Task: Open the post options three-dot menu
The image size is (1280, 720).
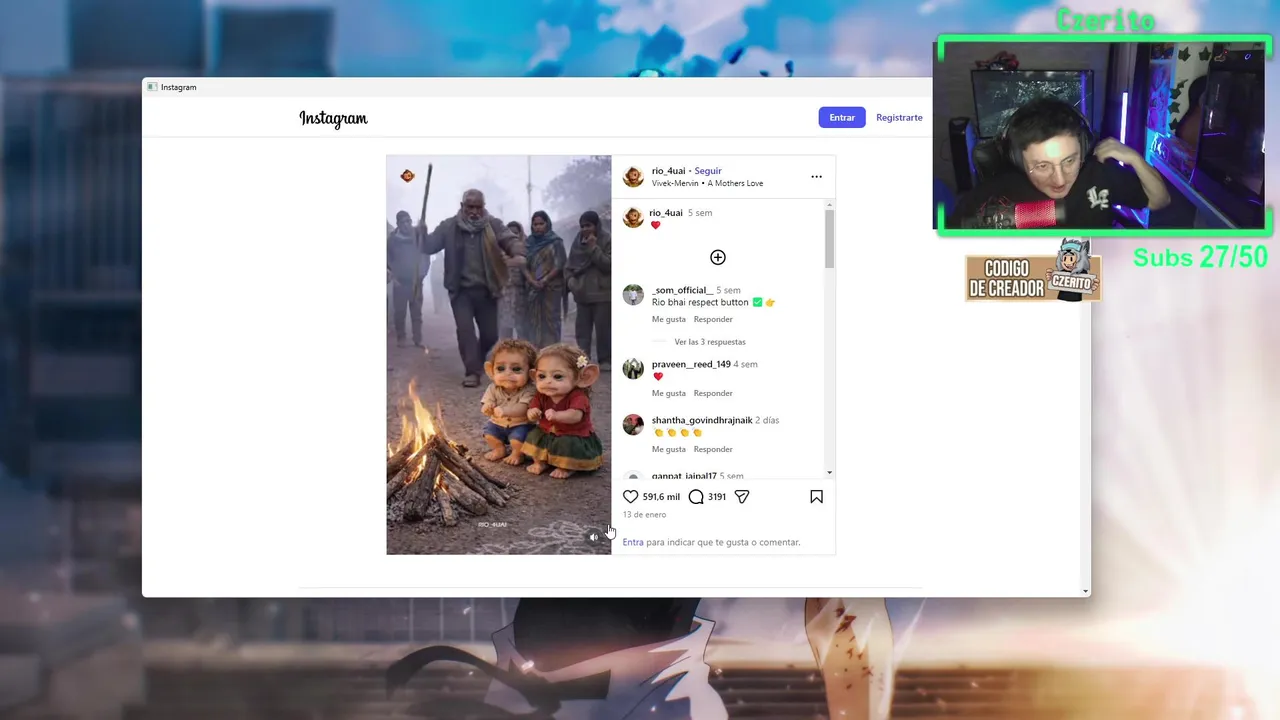Action: point(816,177)
